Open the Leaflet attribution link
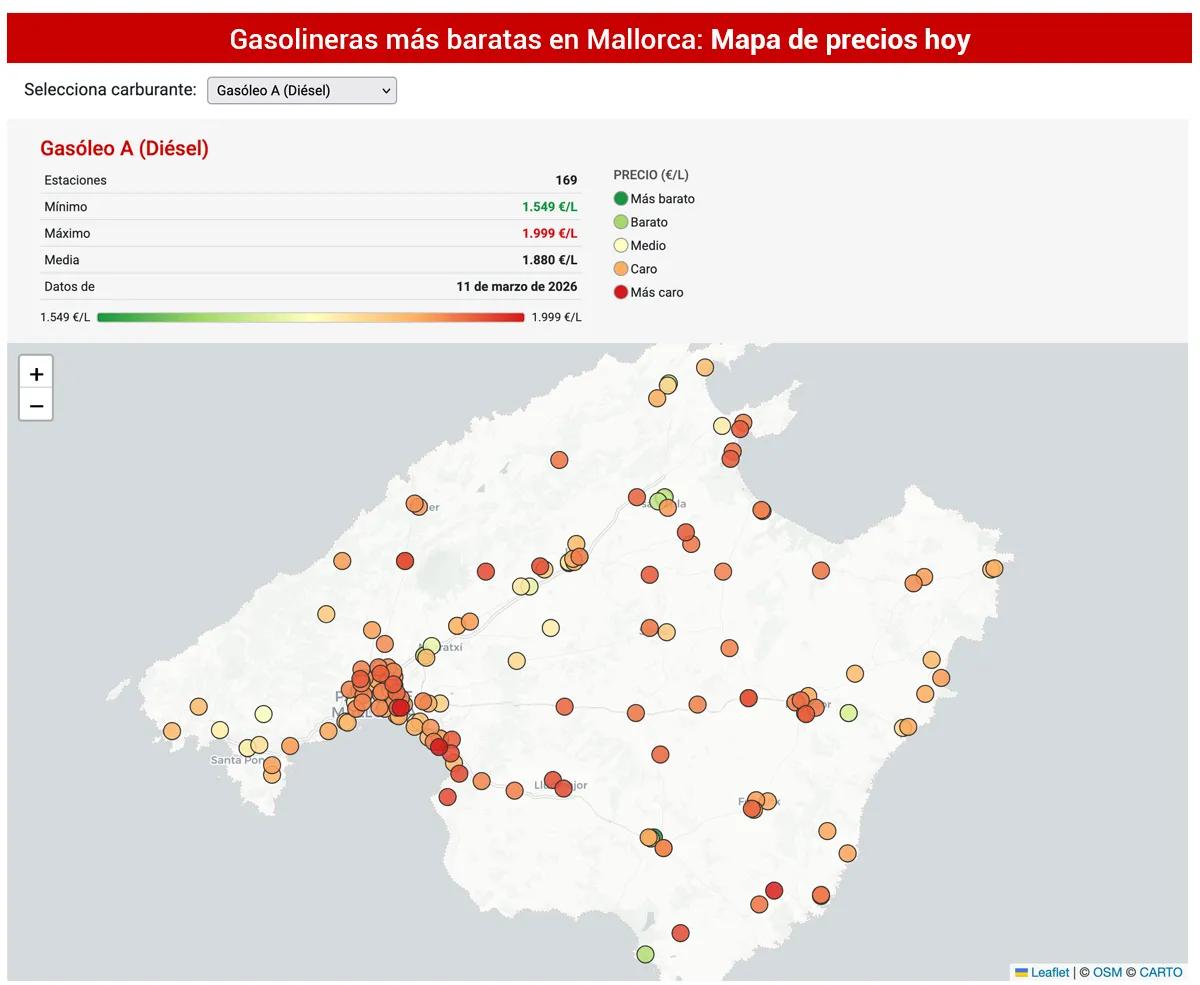This screenshot has height=985, width=1200. (1049, 972)
